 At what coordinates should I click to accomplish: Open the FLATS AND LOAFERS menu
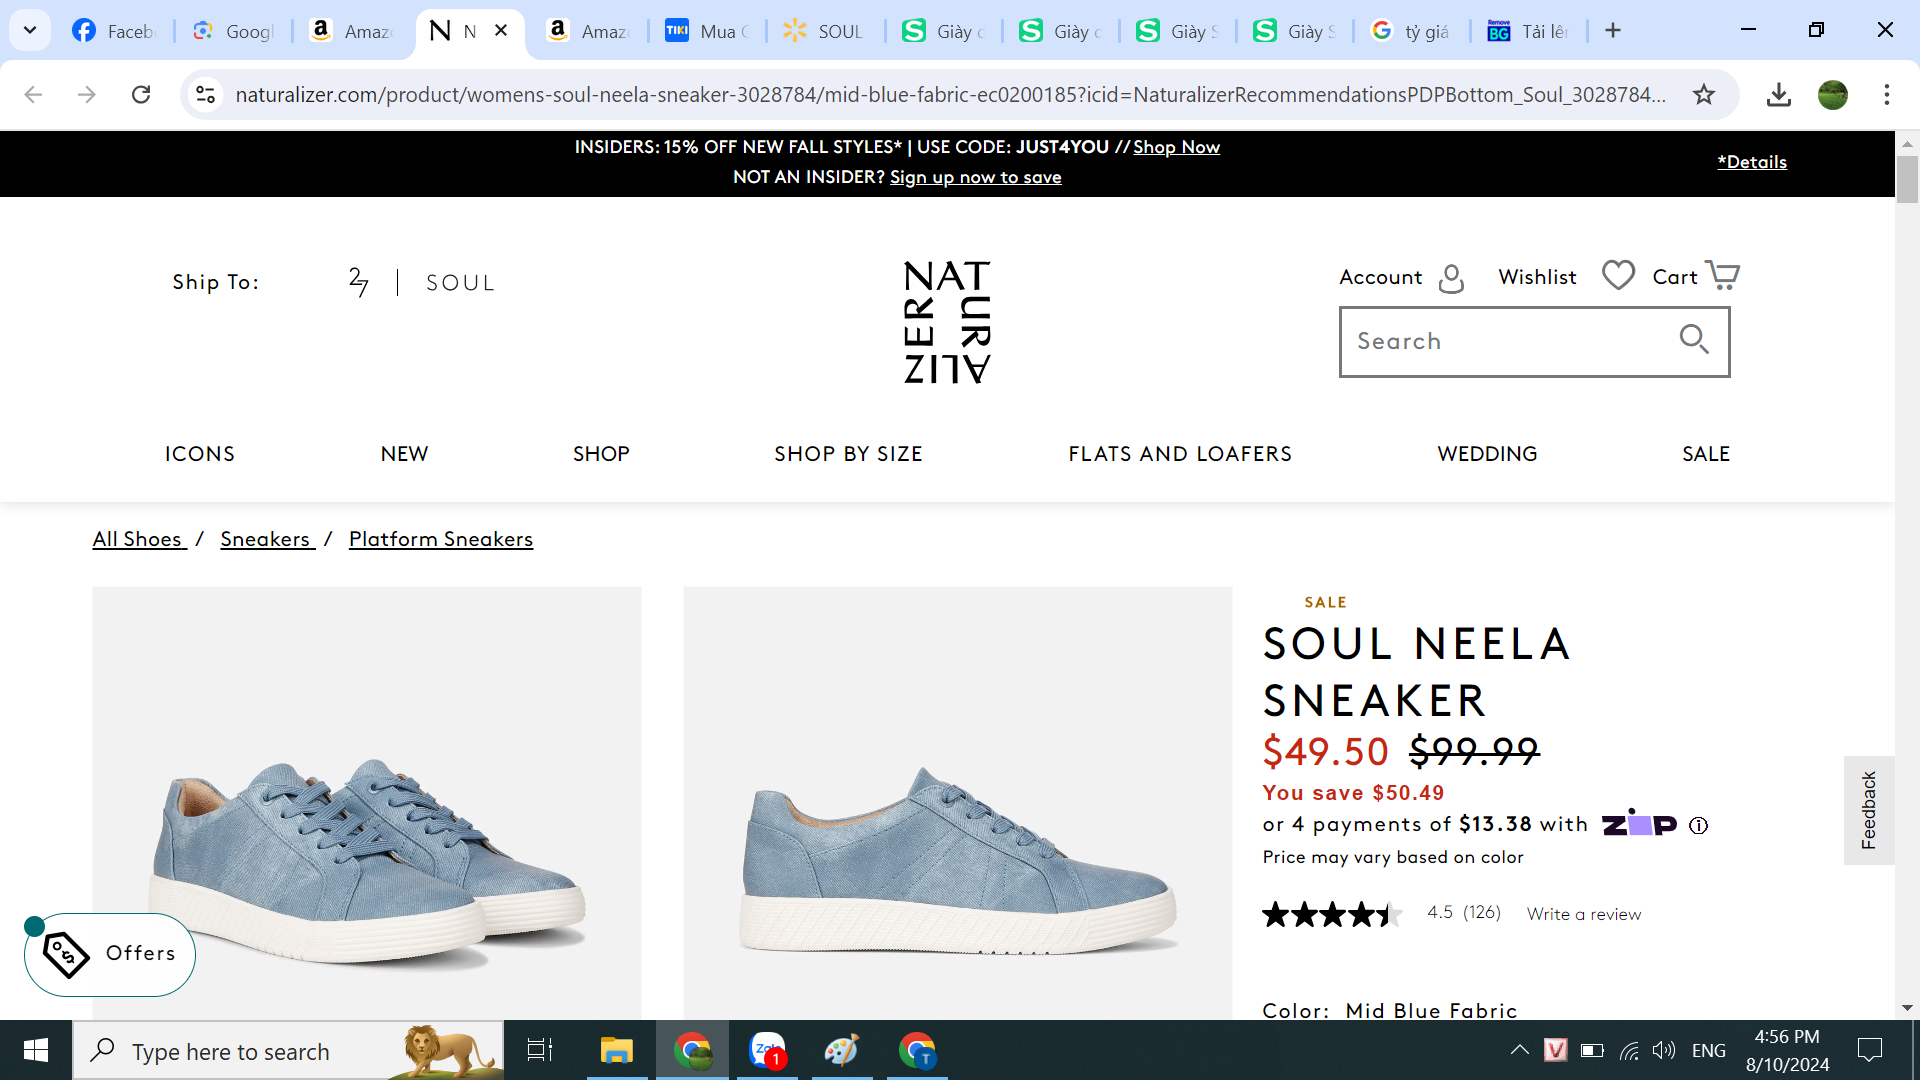coord(1180,454)
